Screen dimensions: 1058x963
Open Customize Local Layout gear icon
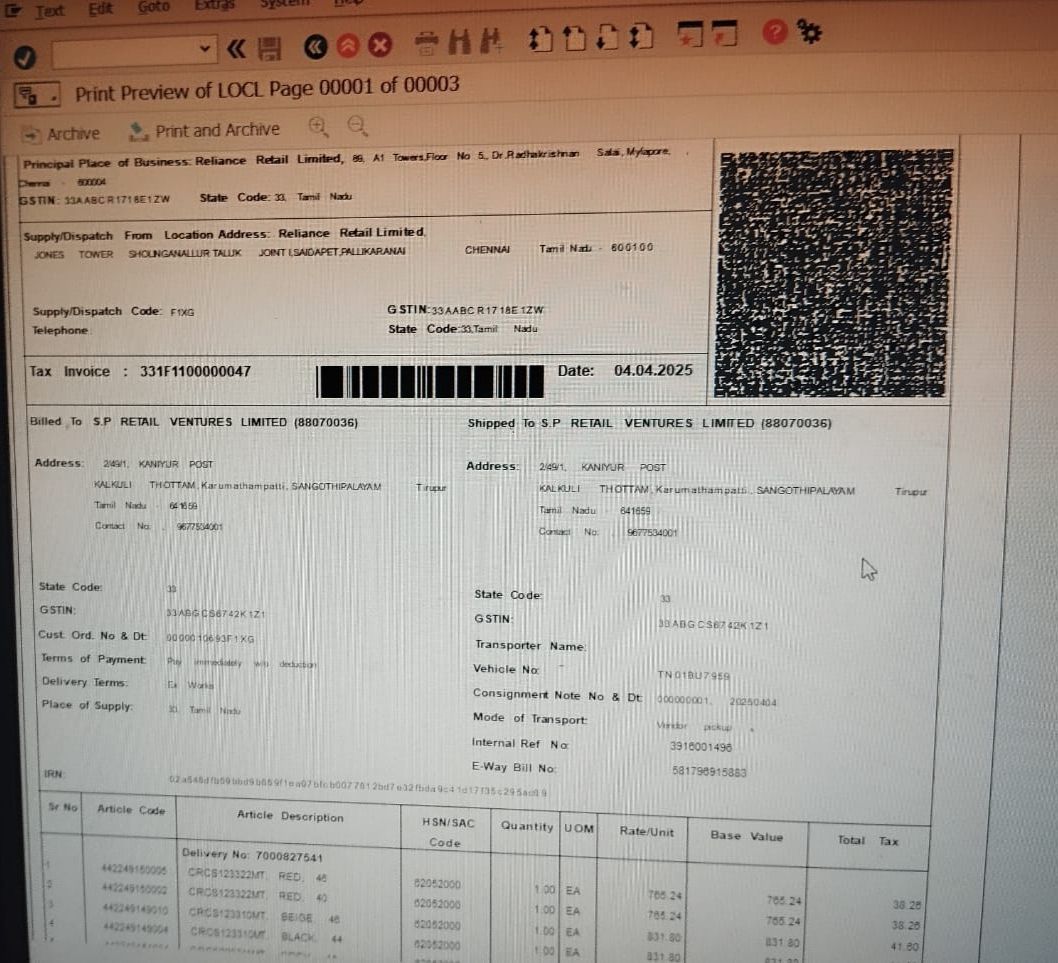(x=808, y=32)
